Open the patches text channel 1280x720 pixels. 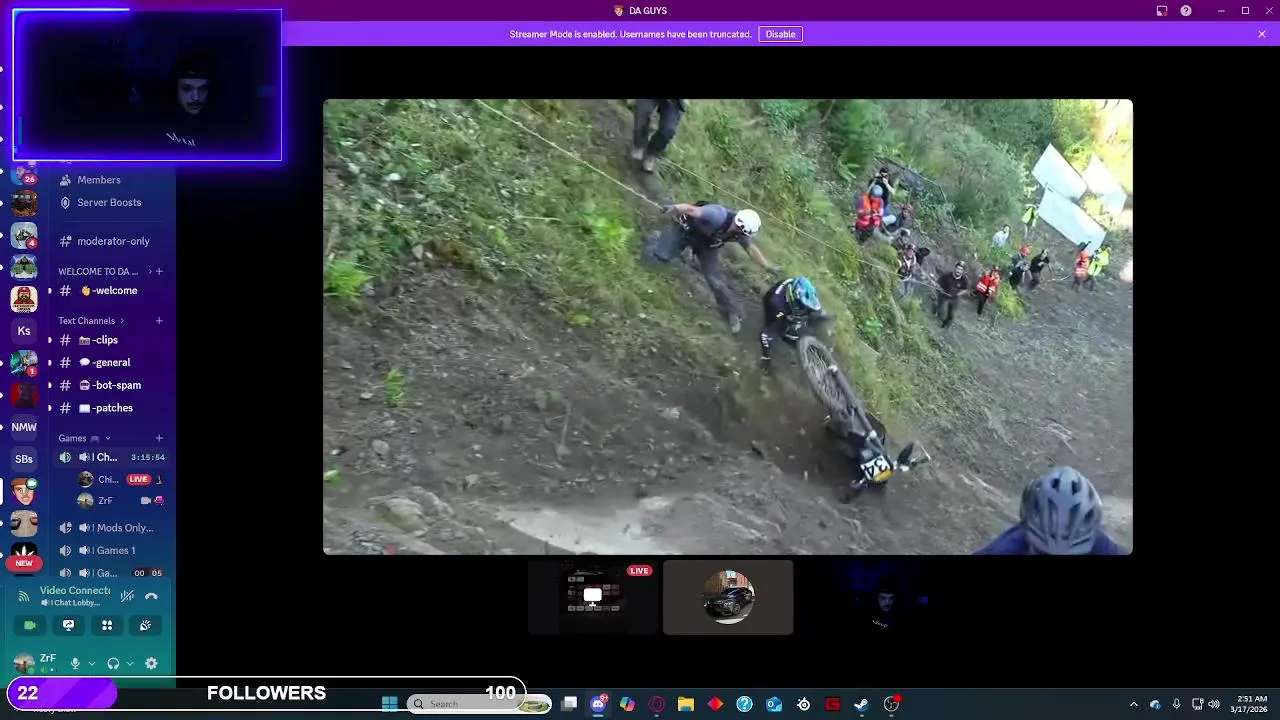coord(112,408)
